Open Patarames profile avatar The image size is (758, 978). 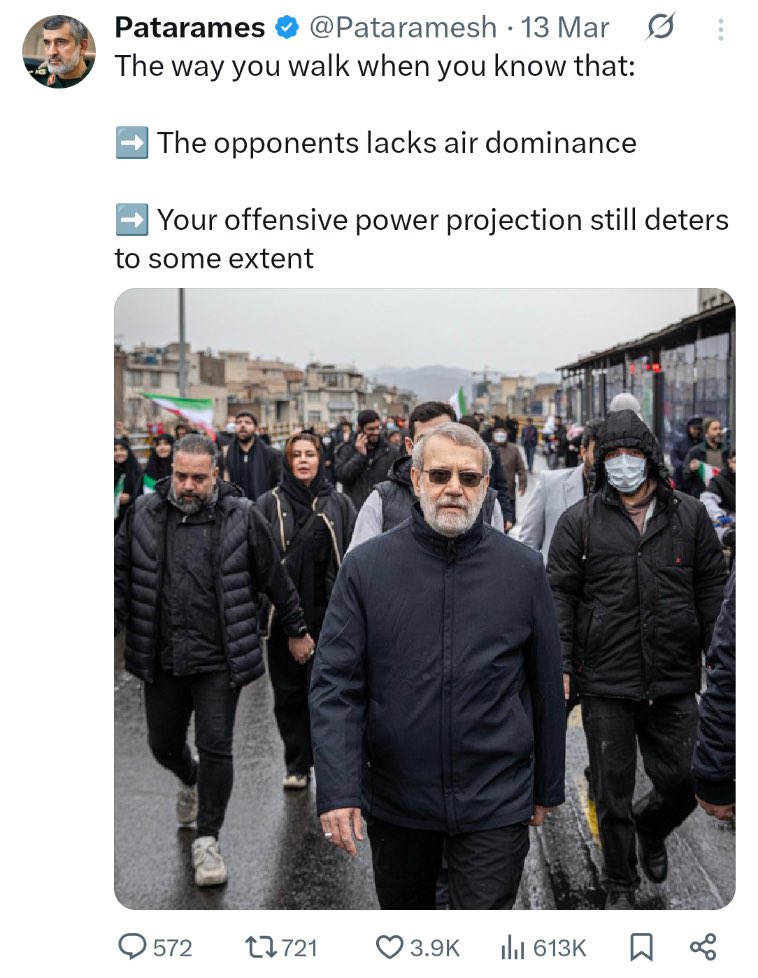(59, 51)
